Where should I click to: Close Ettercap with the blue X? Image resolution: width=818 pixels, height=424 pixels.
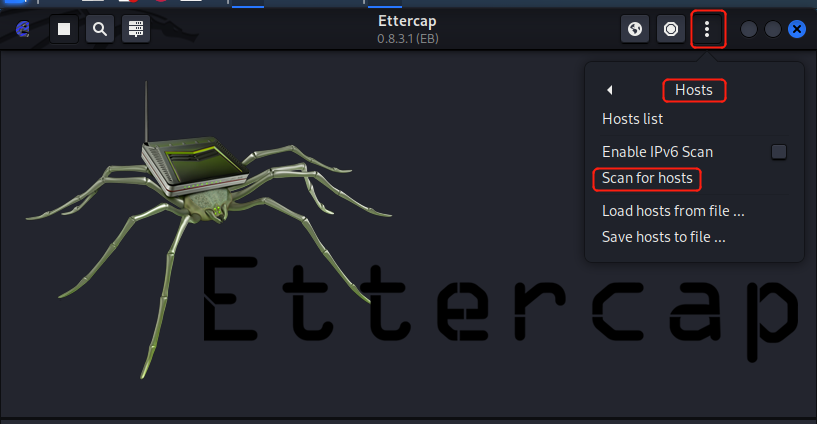797,29
